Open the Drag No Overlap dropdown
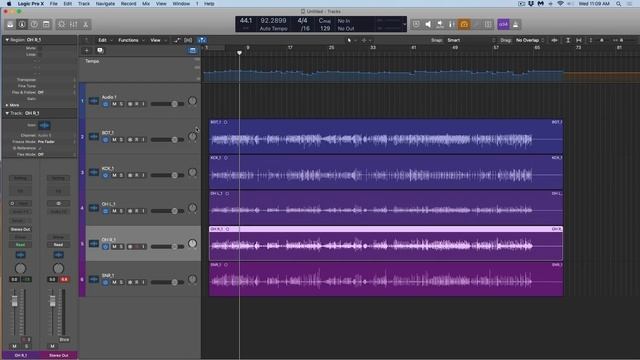This screenshot has width=640, height=360. [x=530, y=40]
